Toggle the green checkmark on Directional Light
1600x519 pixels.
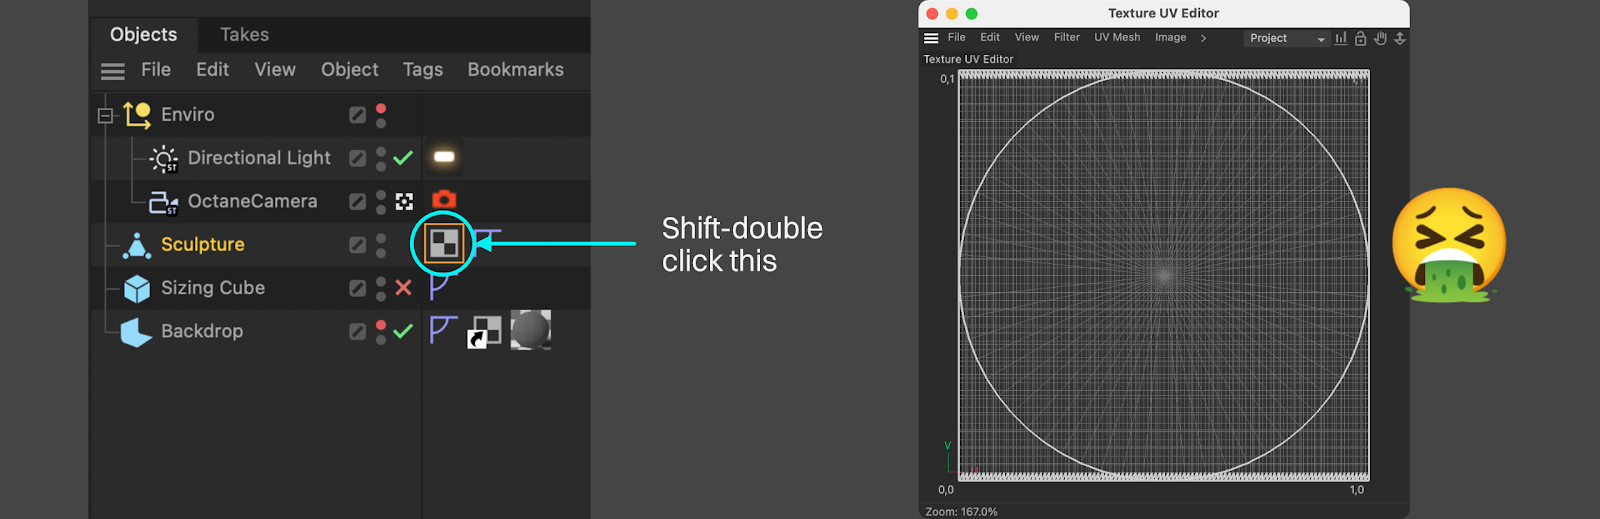[x=403, y=158]
